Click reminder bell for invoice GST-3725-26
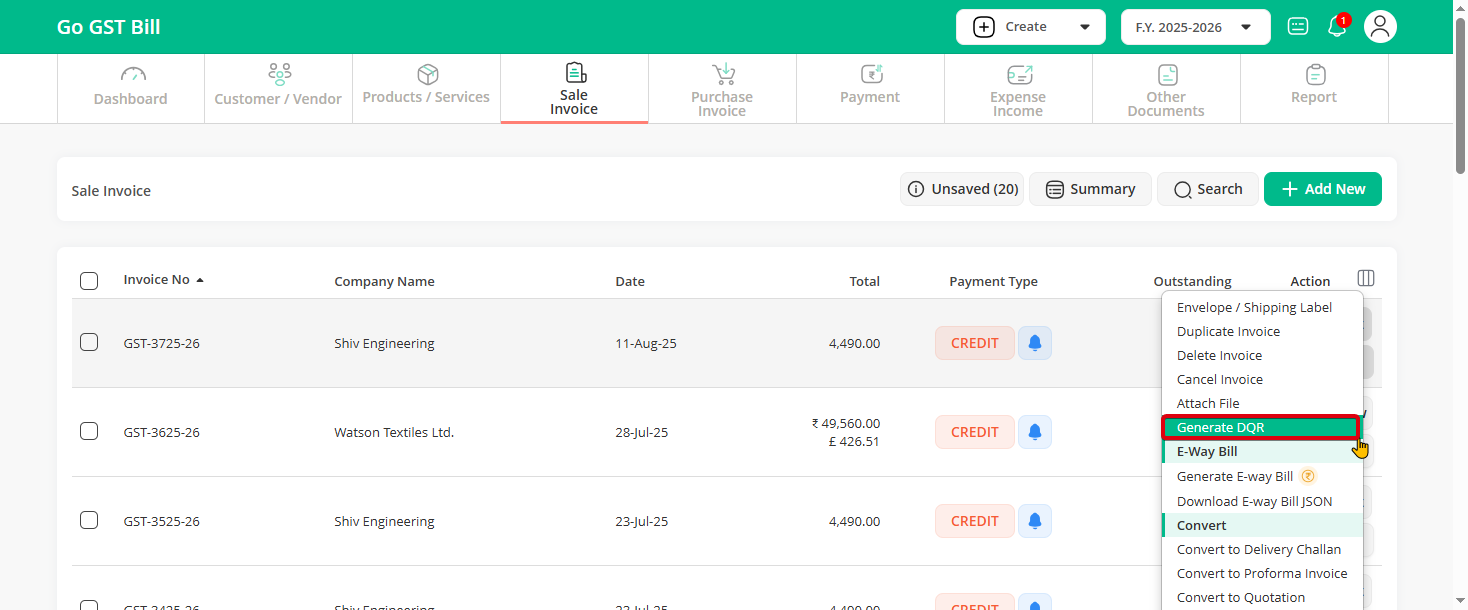 (x=1035, y=343)
